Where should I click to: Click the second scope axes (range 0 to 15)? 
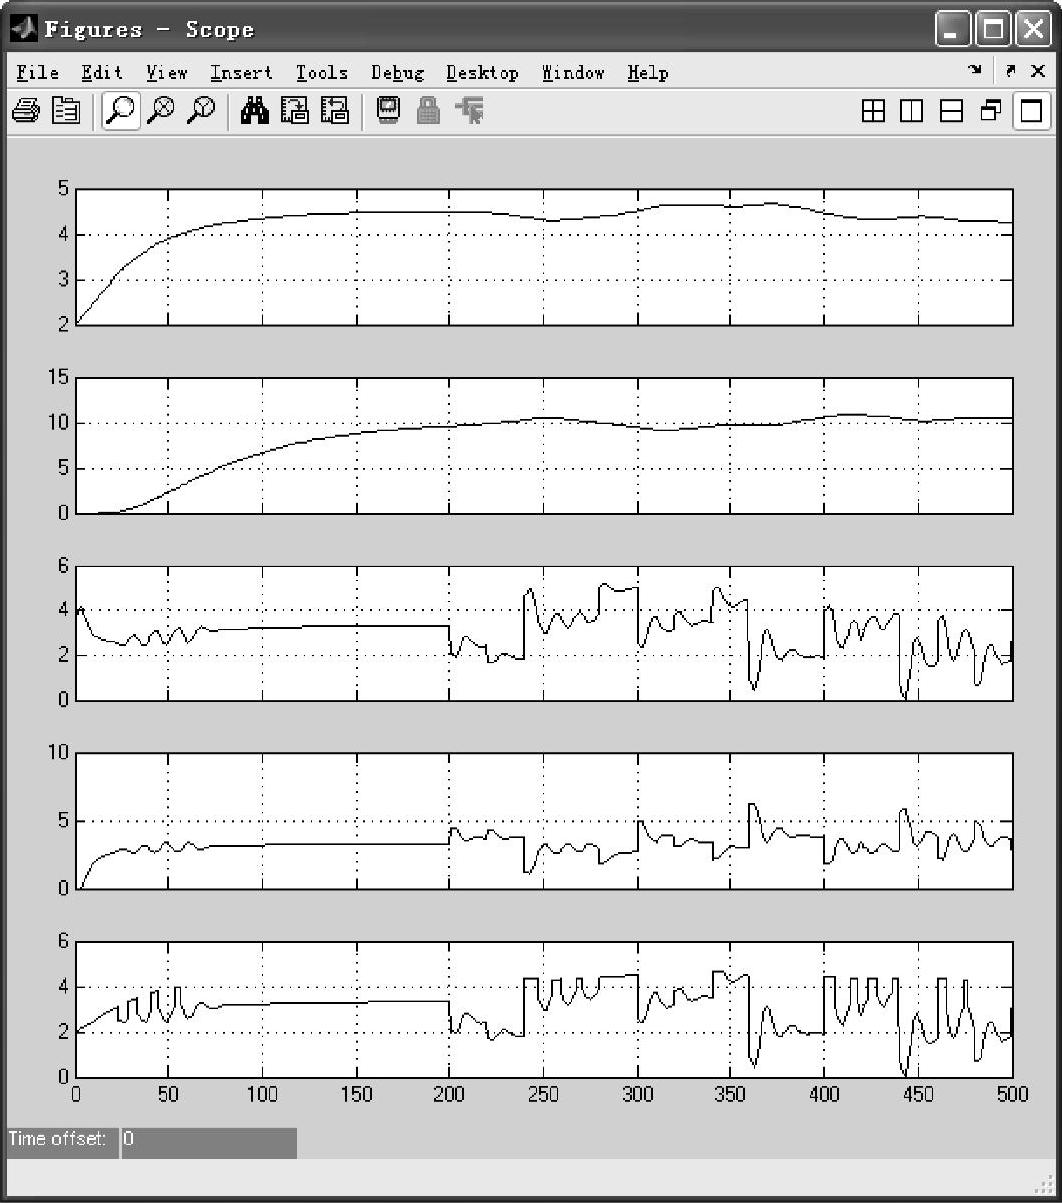point(544,446)
